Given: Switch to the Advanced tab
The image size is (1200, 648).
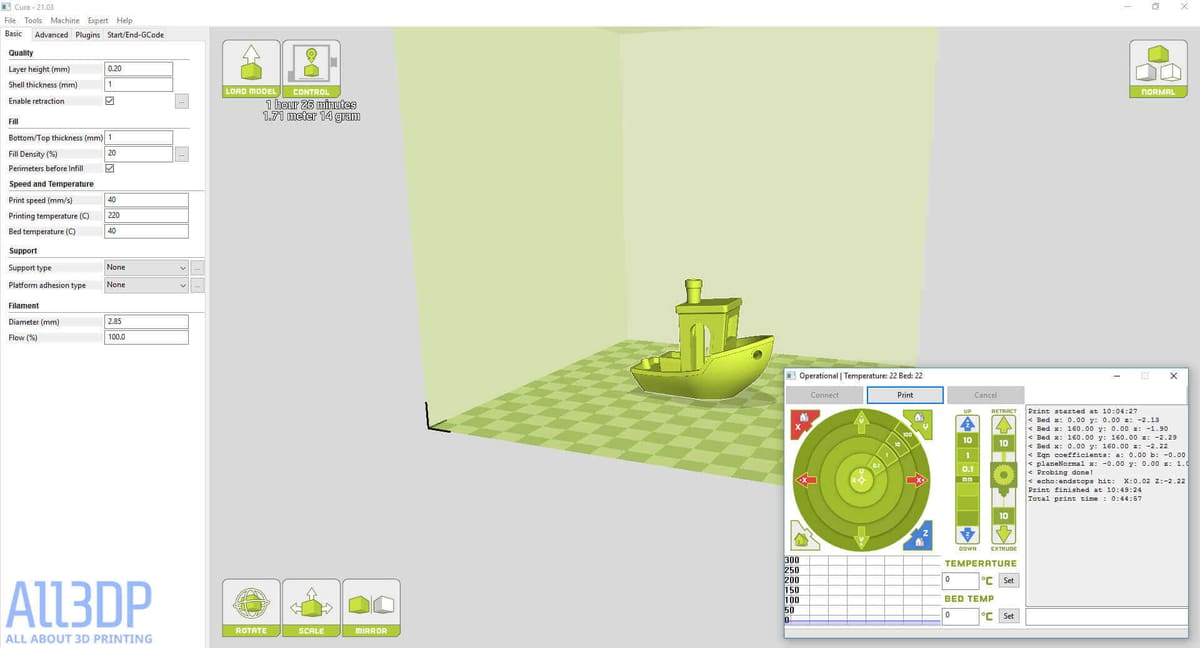Looking at the screenshot, I should 52,34.
